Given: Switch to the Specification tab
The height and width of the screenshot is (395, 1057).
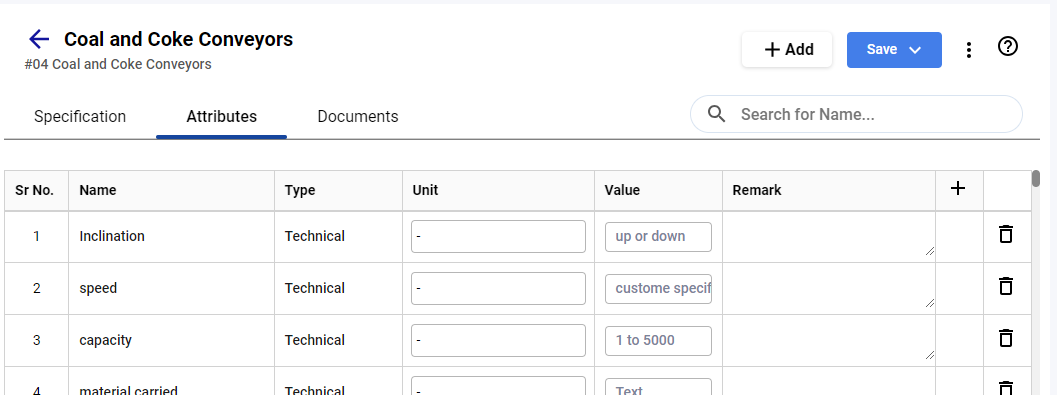Looking at the screenshot, I should pos(80,117).
